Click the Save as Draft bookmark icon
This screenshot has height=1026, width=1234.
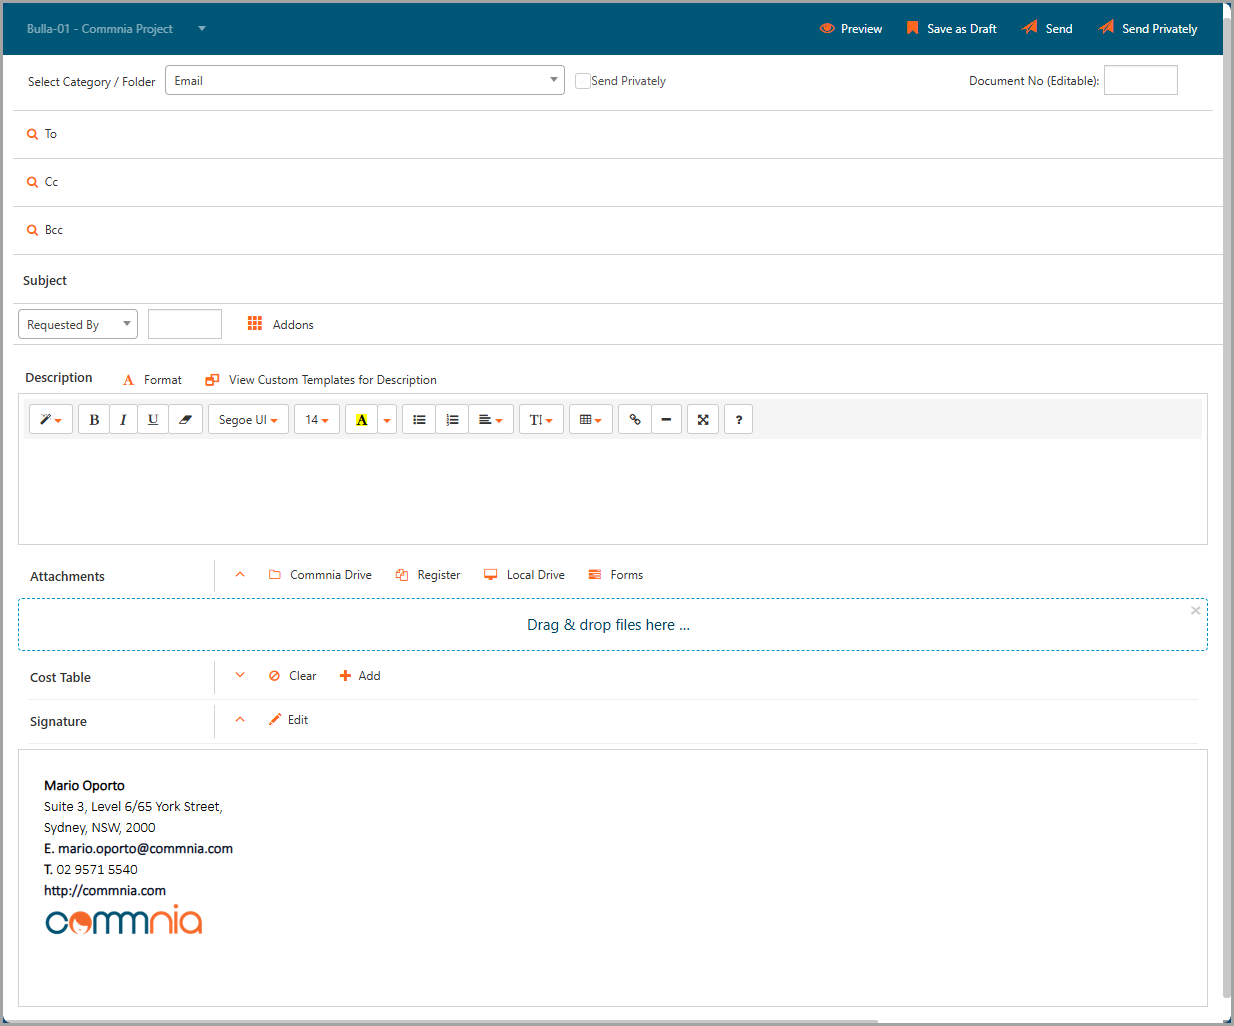912,28
